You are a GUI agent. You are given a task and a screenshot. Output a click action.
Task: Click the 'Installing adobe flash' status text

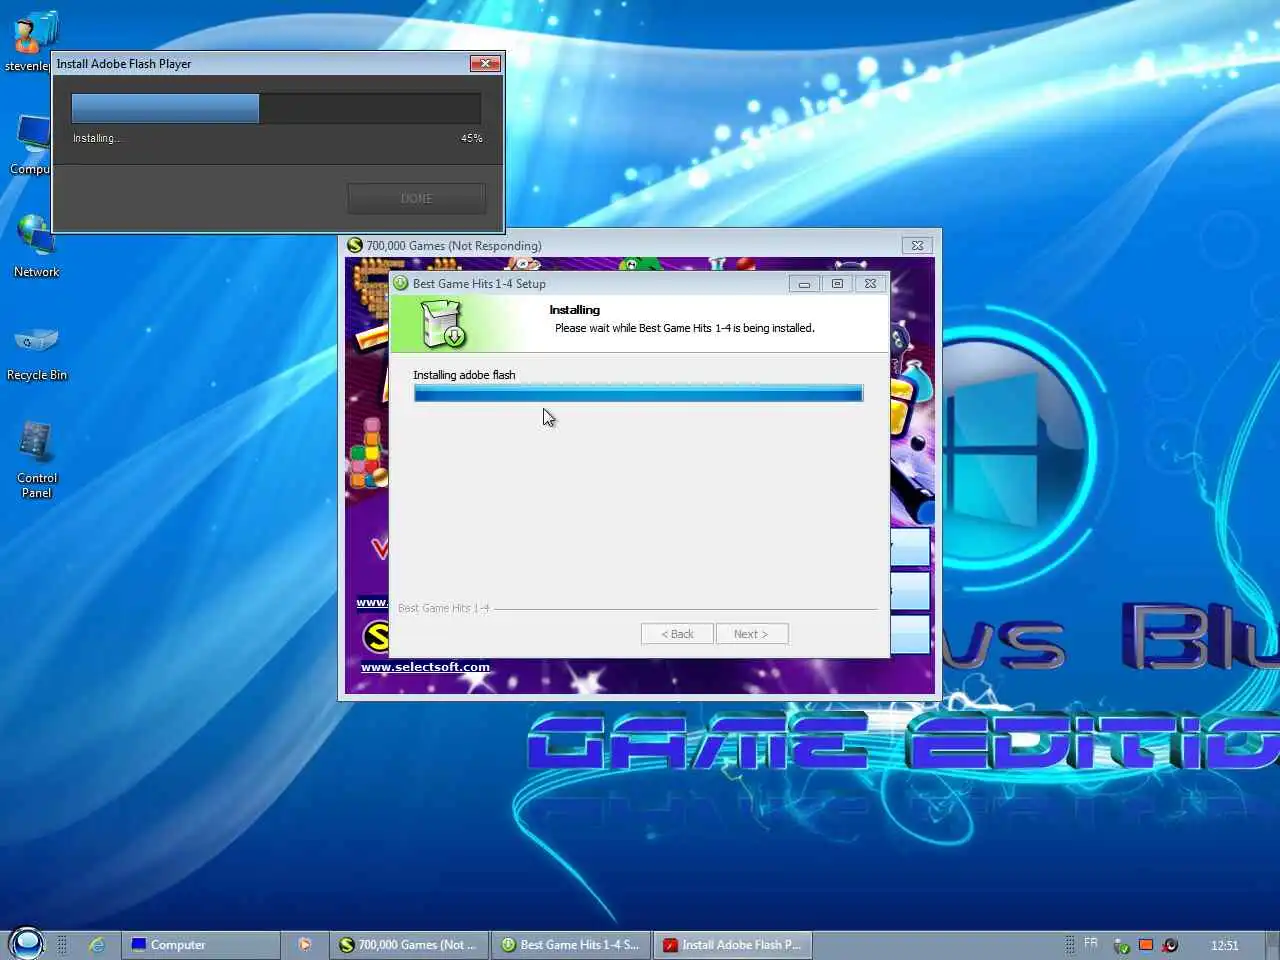pos(464,375)
